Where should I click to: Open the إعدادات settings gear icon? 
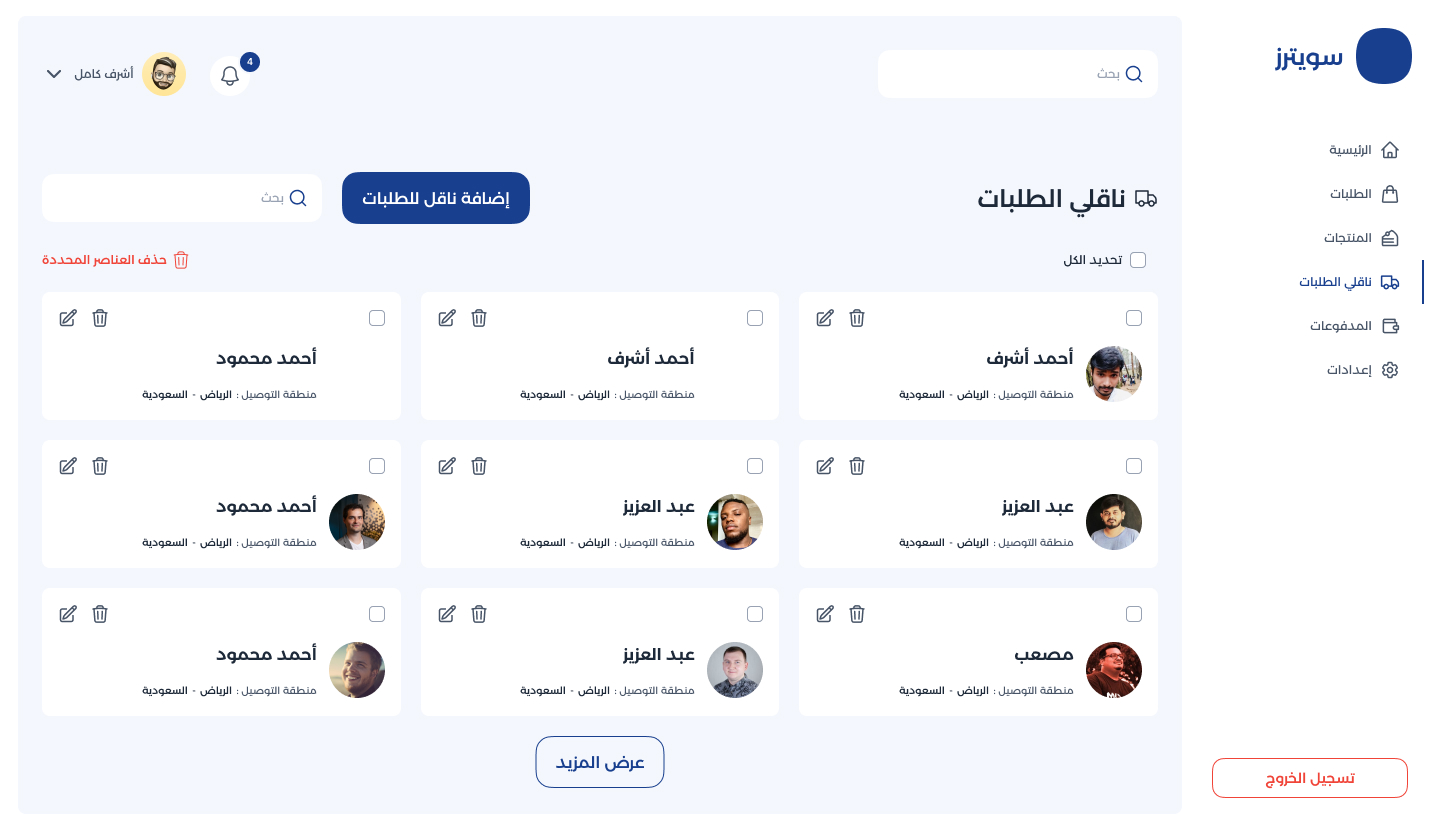coord(1390,369)
